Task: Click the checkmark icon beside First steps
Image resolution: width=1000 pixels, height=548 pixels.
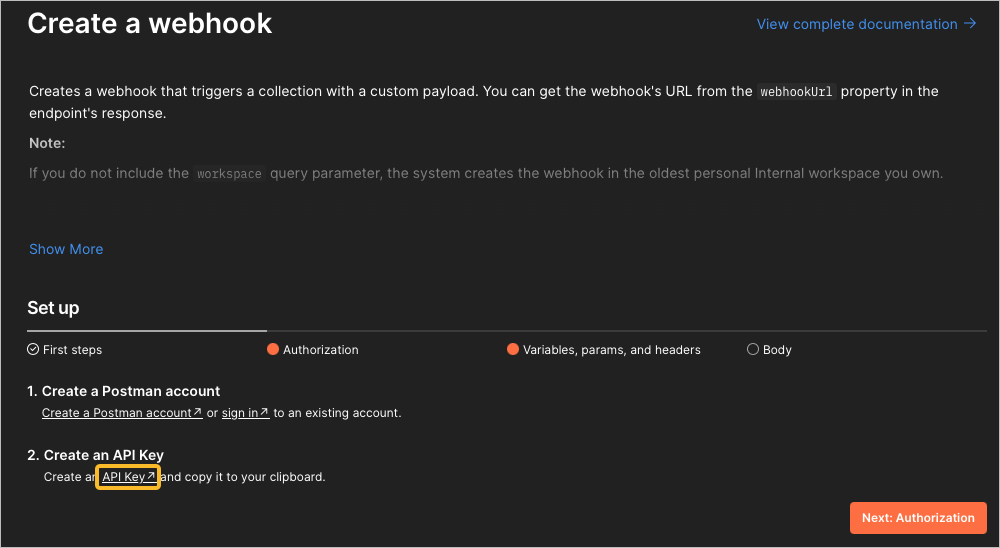Action: [x=33, y=350]
